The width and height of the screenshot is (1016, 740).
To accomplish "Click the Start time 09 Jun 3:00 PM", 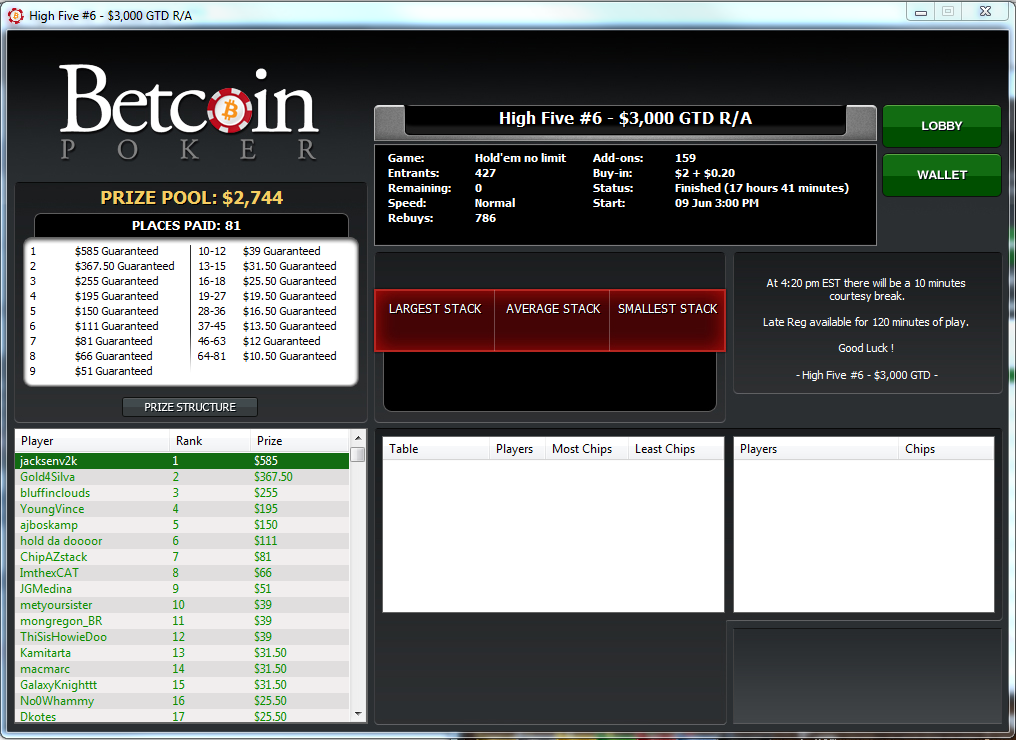I will pyautogui.click(x=717, y=203).
